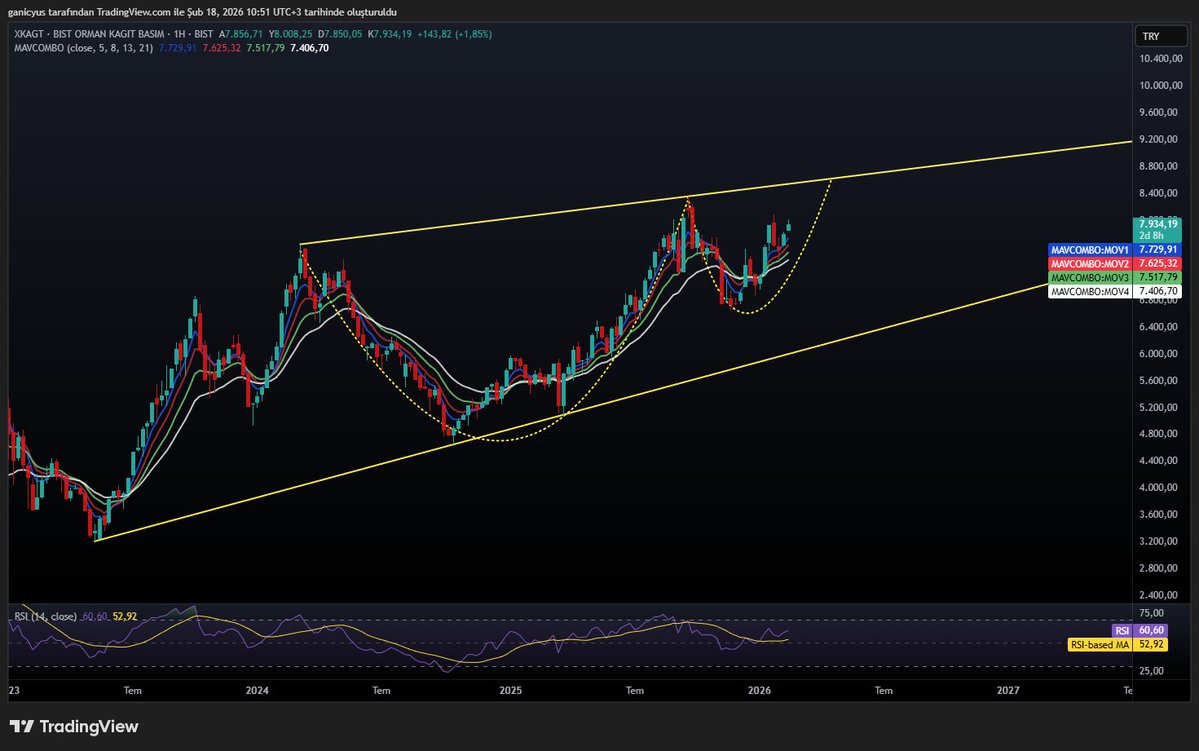Click the RSI 75,00 scale label
This screenshot has height=751, width=1199.
point(1152,613)
